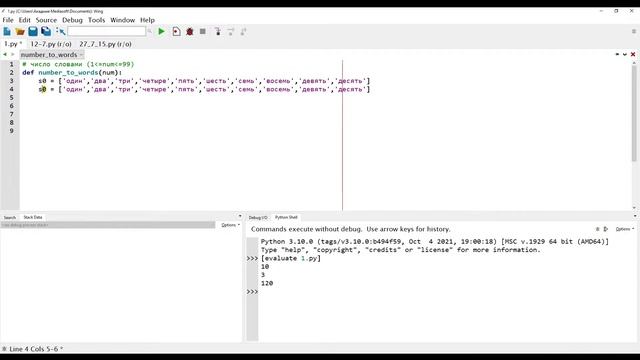This screenshot has height=360, width=640.
Task: Open the Stack Data Options dropdown
Action: point(230,225)
